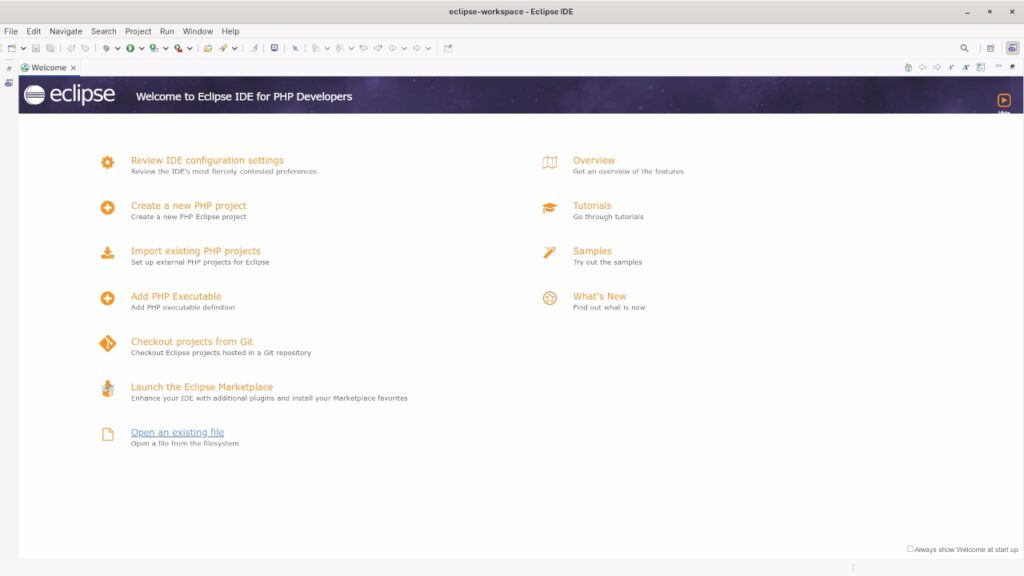Expand the Next Annotation dropdown arrow

[x=327, y=48]
